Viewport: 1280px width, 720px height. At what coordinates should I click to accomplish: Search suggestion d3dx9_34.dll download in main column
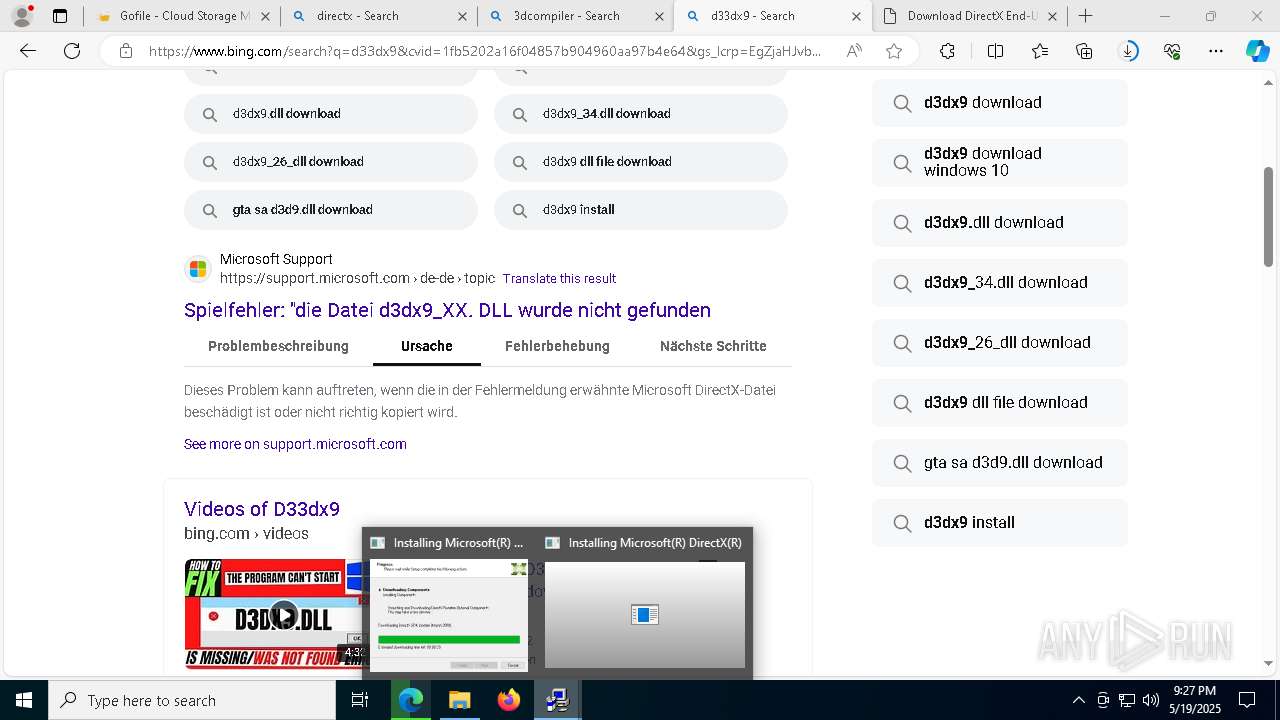point(641,114)
